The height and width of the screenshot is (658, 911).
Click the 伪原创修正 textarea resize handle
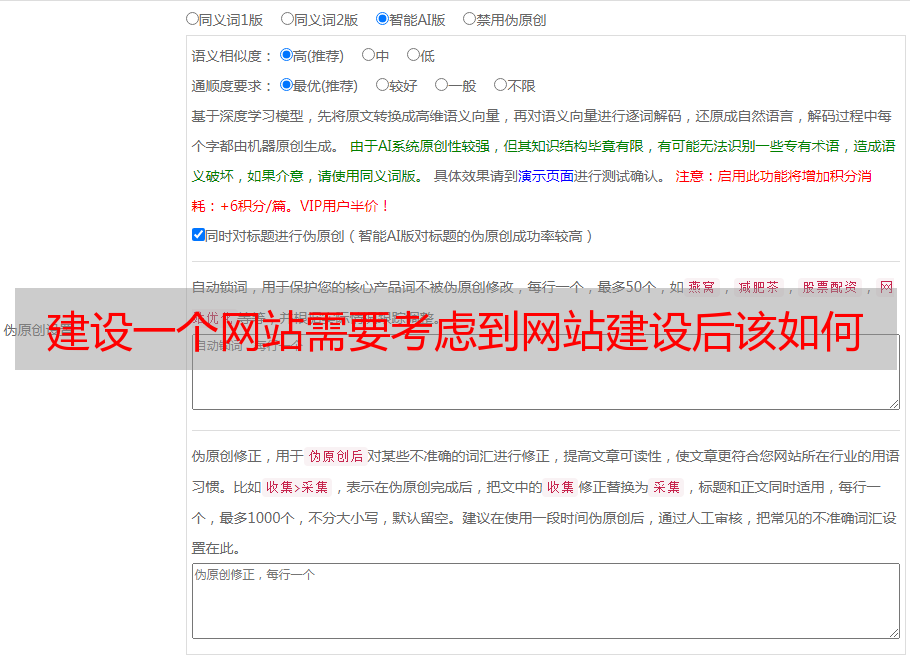click(x=893, y=632)
